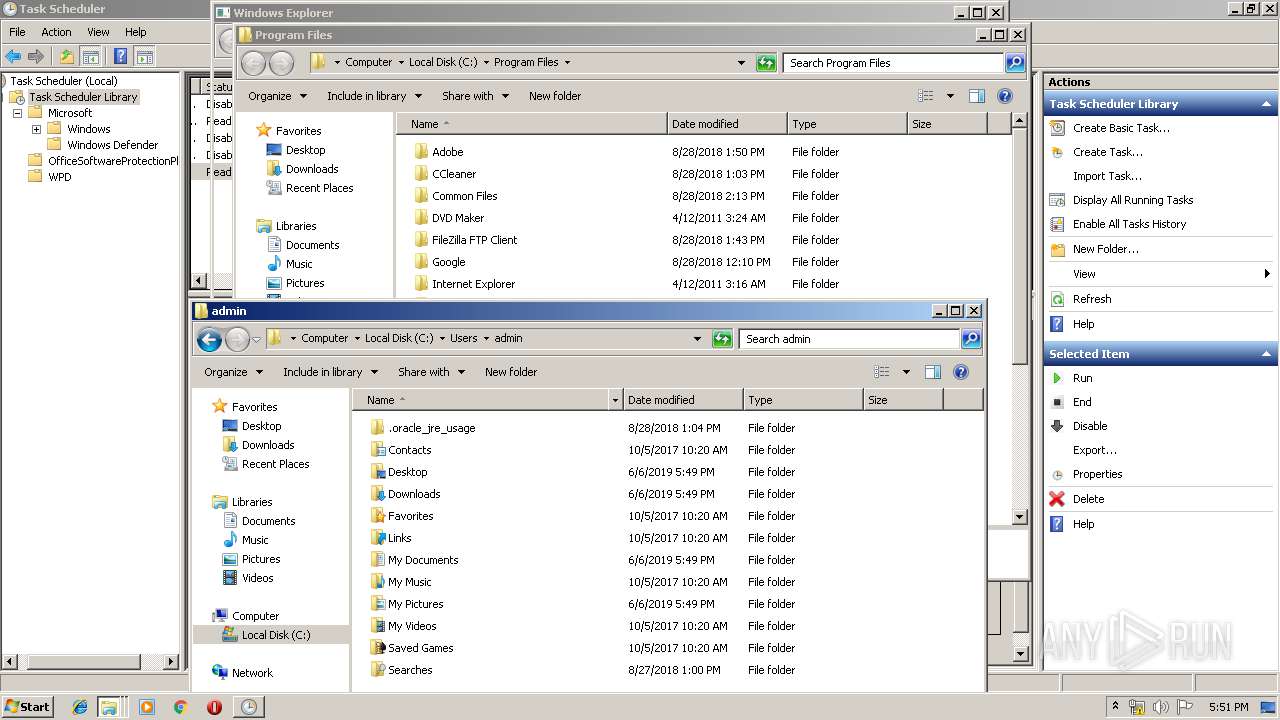Click the Properties icon in Selected Item

click(x=1057, y=474)
